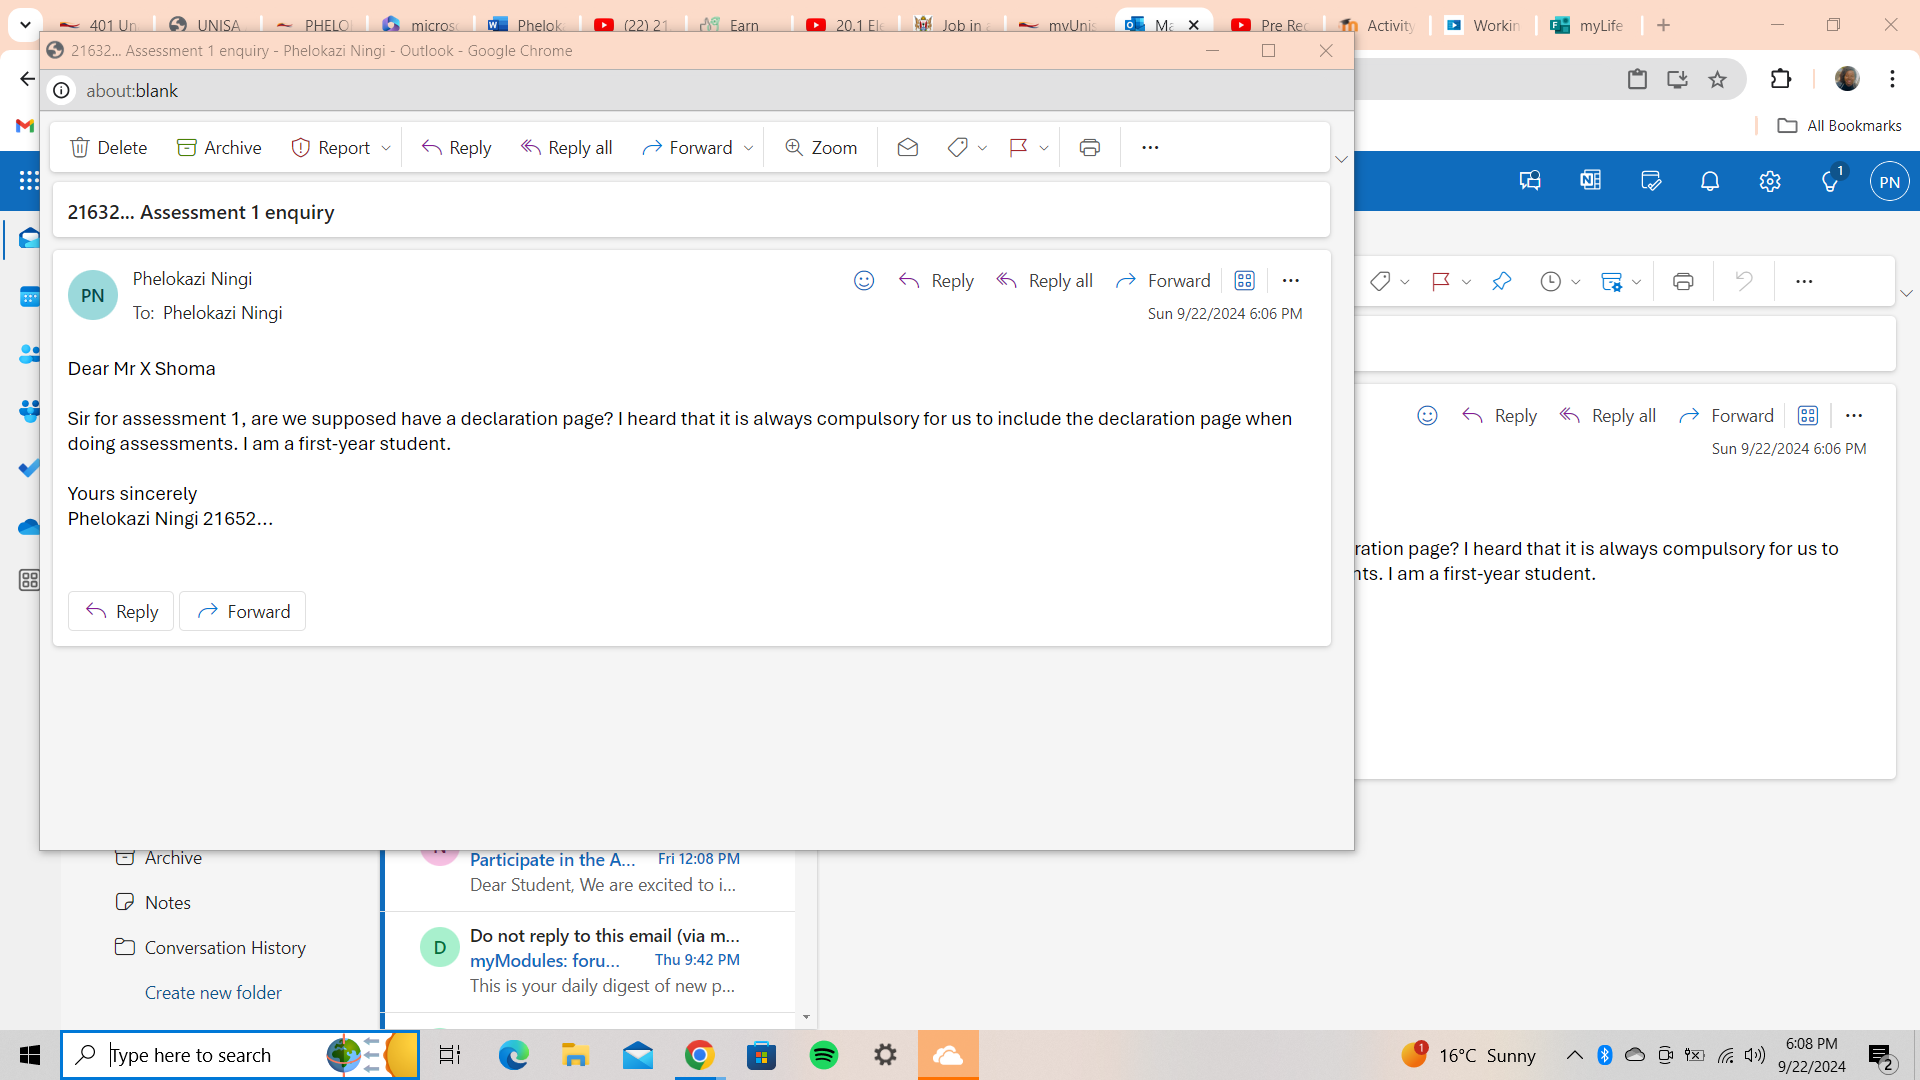Open the apps grid in sidebar
1920x1080 pixels.
pos(29,181)
